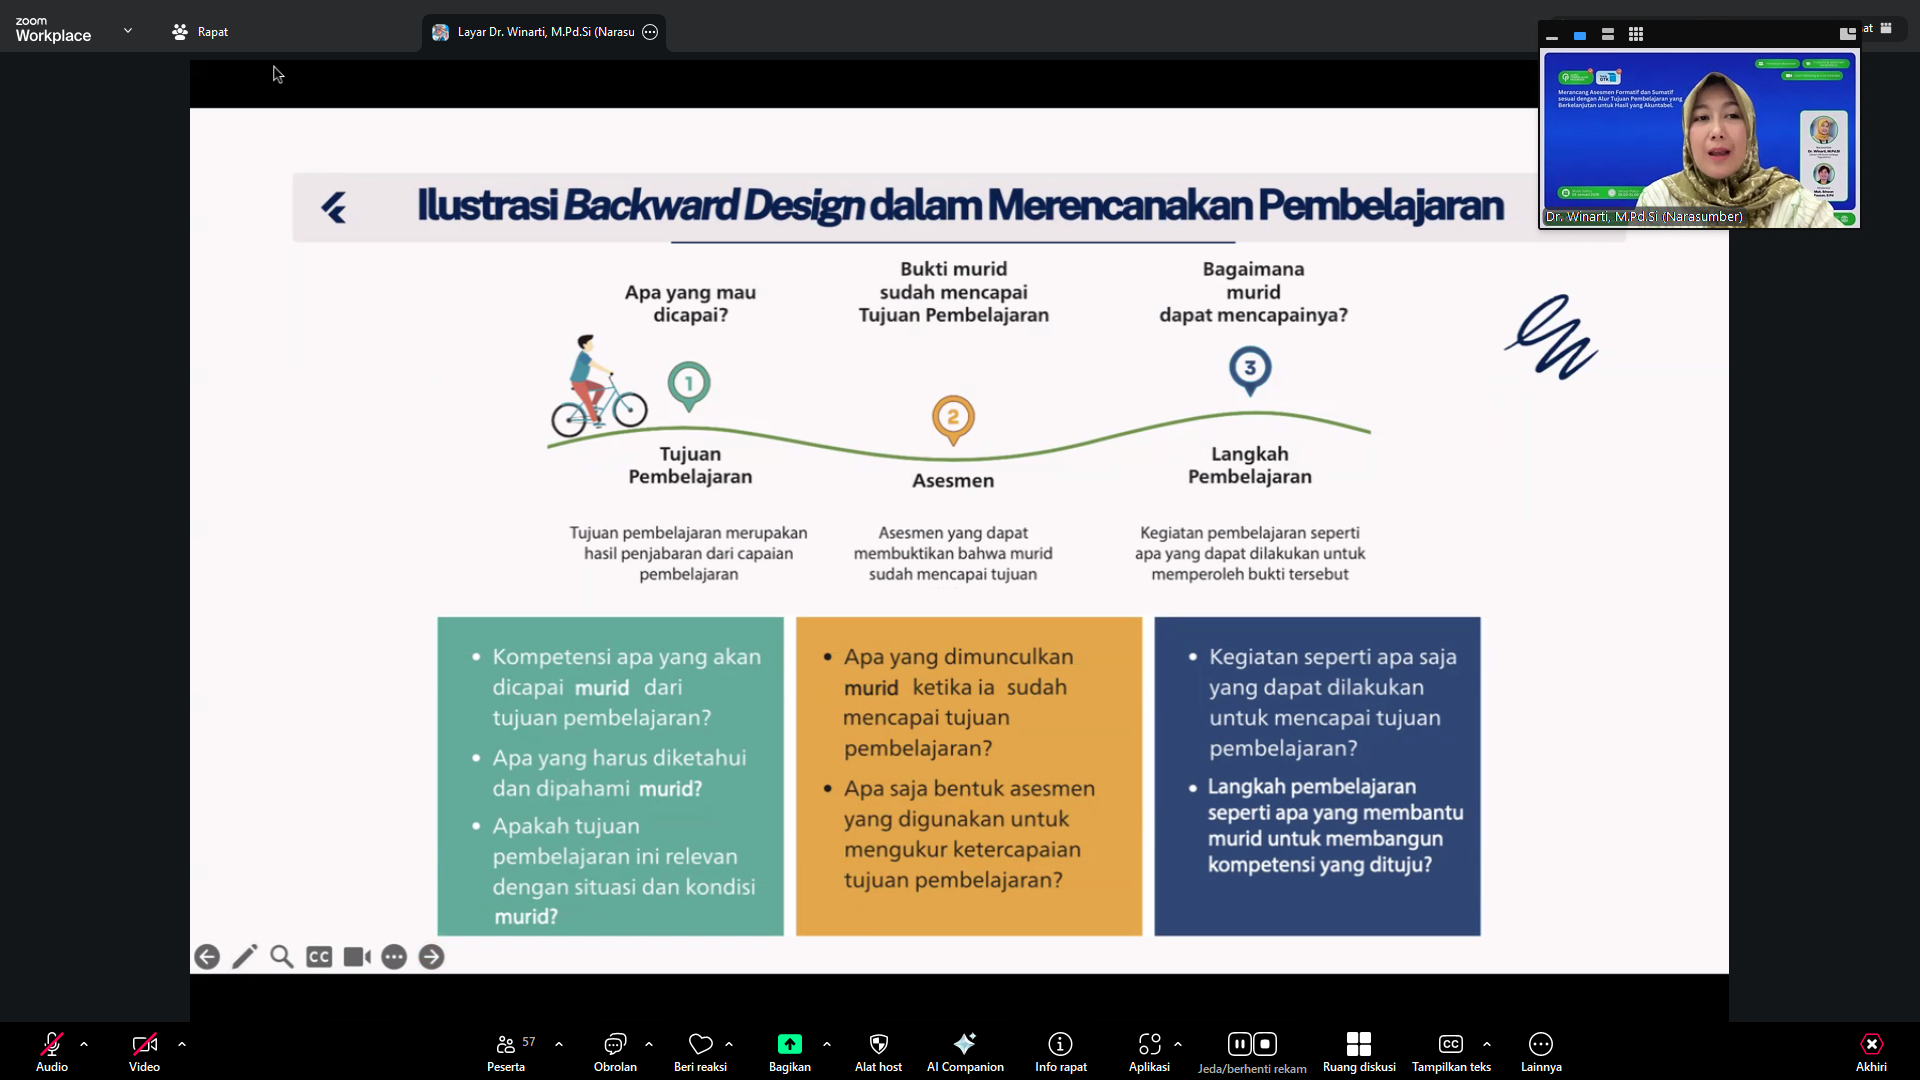
Task: Expand the Tampilkan teks options caret
Action: [x=1487, y=1044]
